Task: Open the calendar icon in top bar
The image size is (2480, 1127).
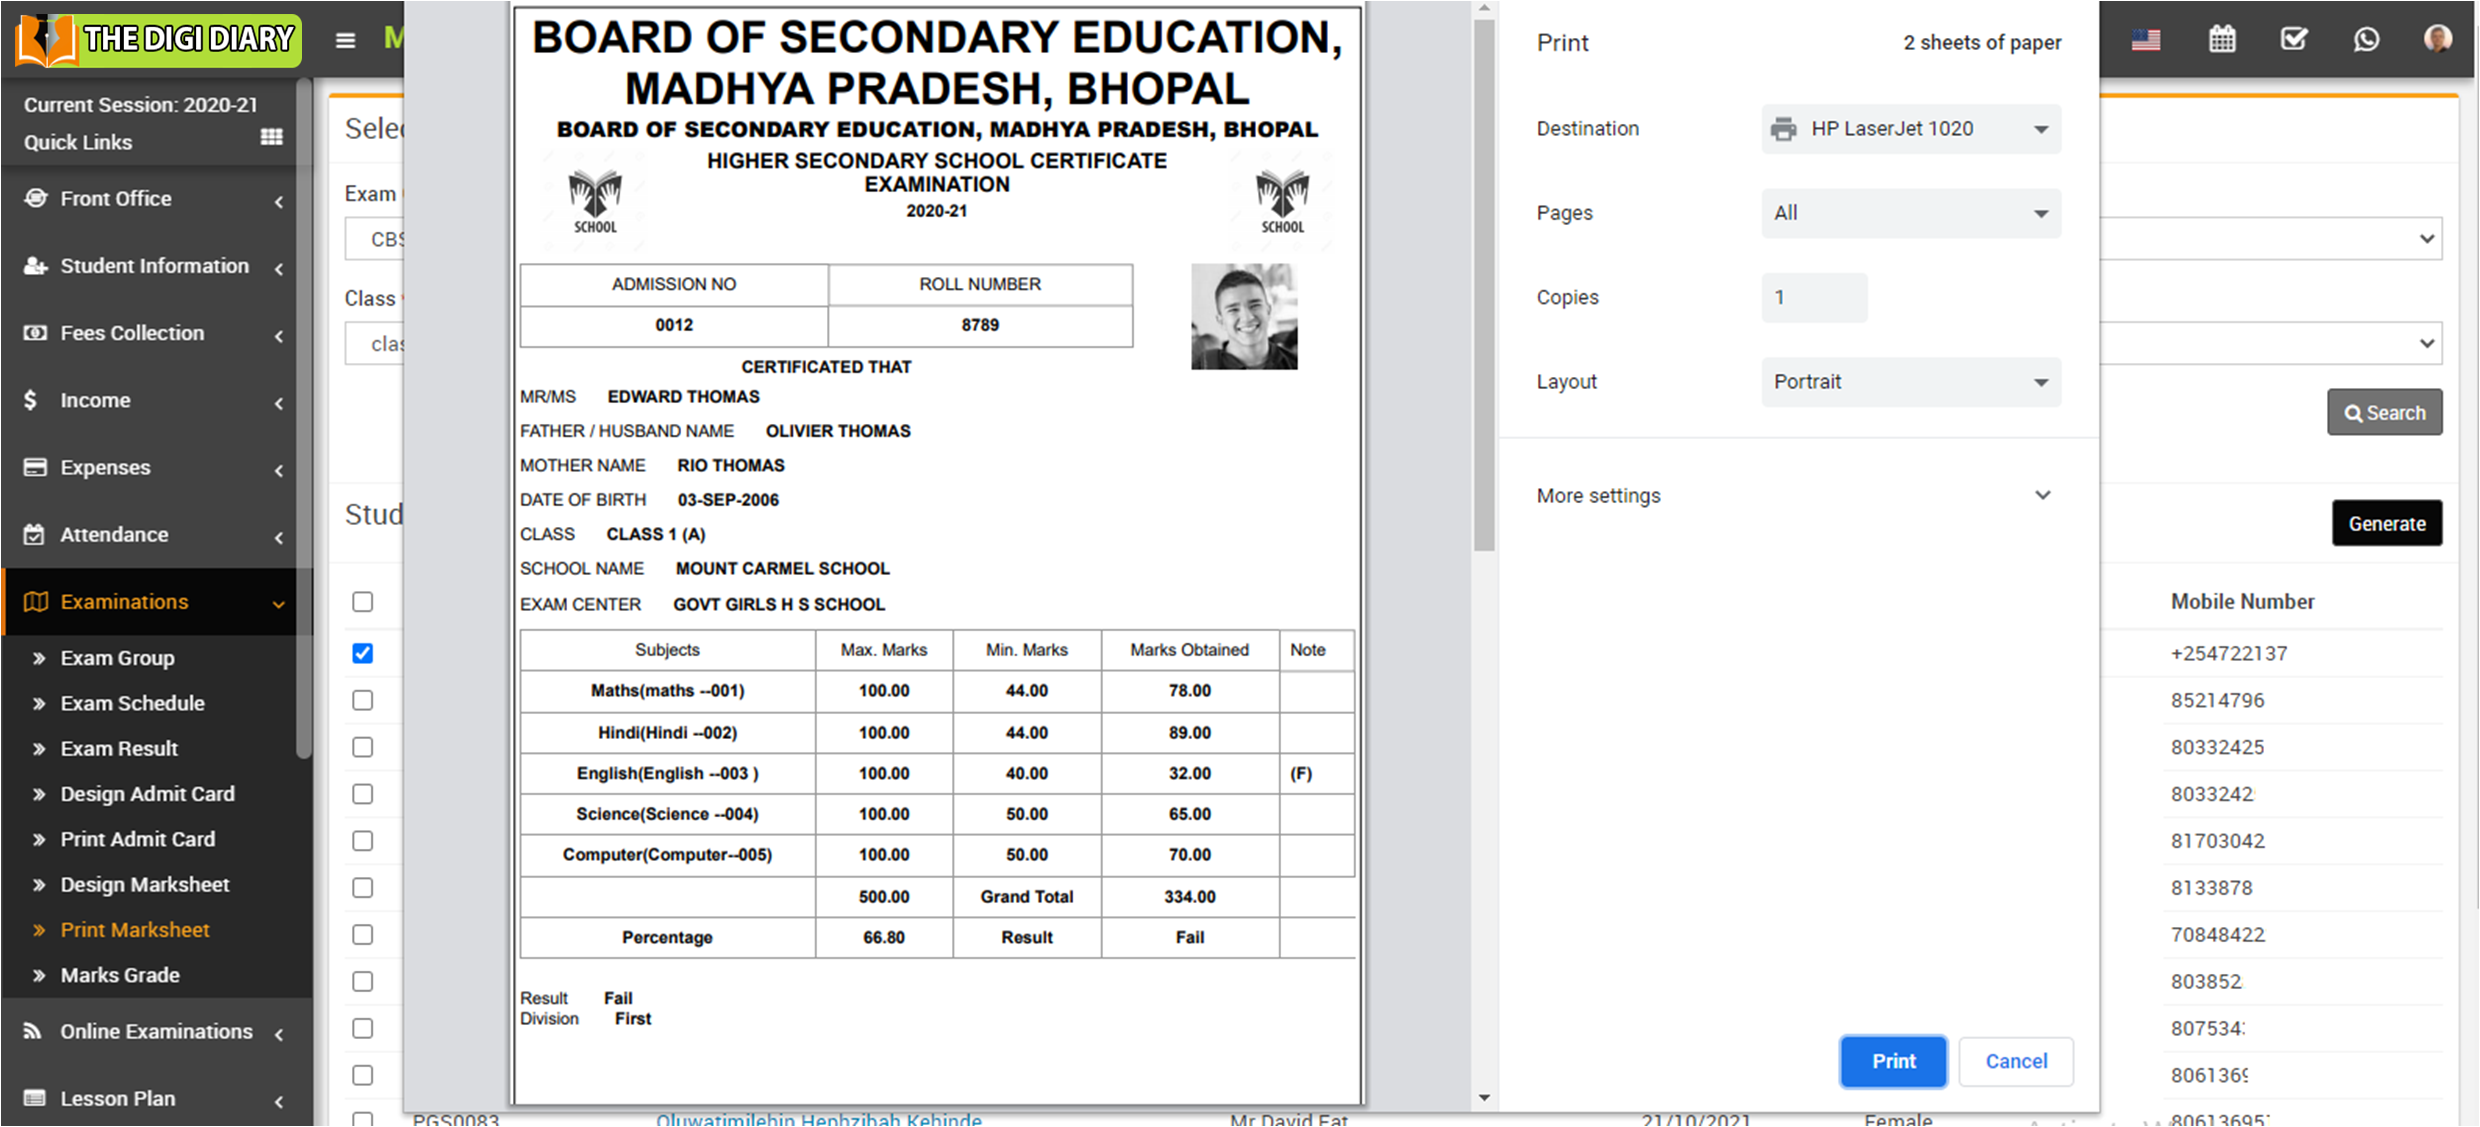Action: [x=2222, y=40]
